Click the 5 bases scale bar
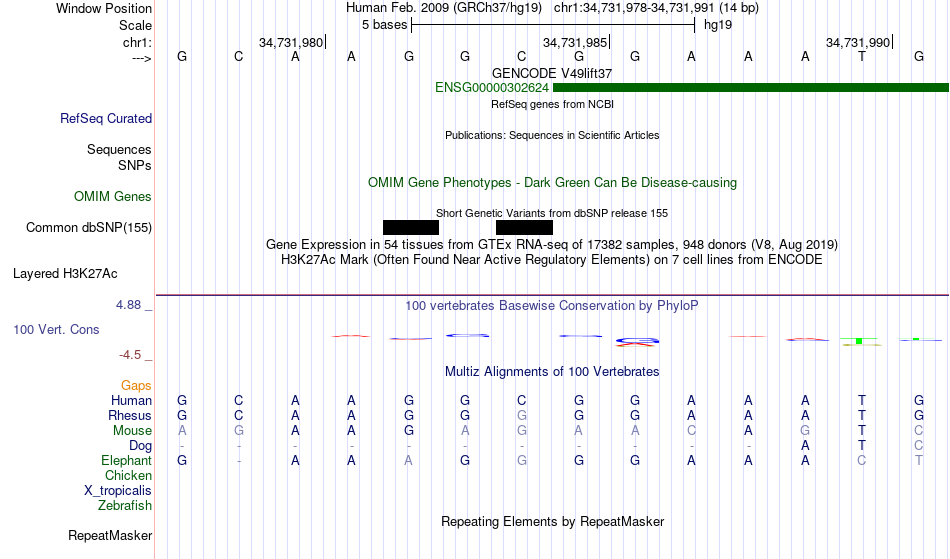The image size is (950, 559). tap(553, 25)
